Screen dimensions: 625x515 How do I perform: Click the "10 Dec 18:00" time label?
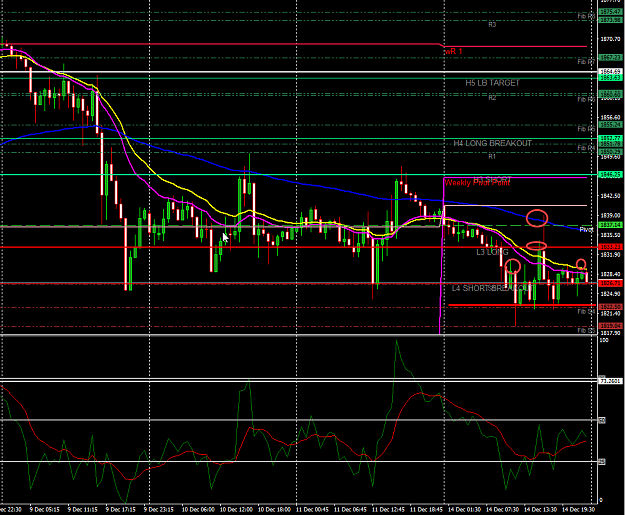274,509
